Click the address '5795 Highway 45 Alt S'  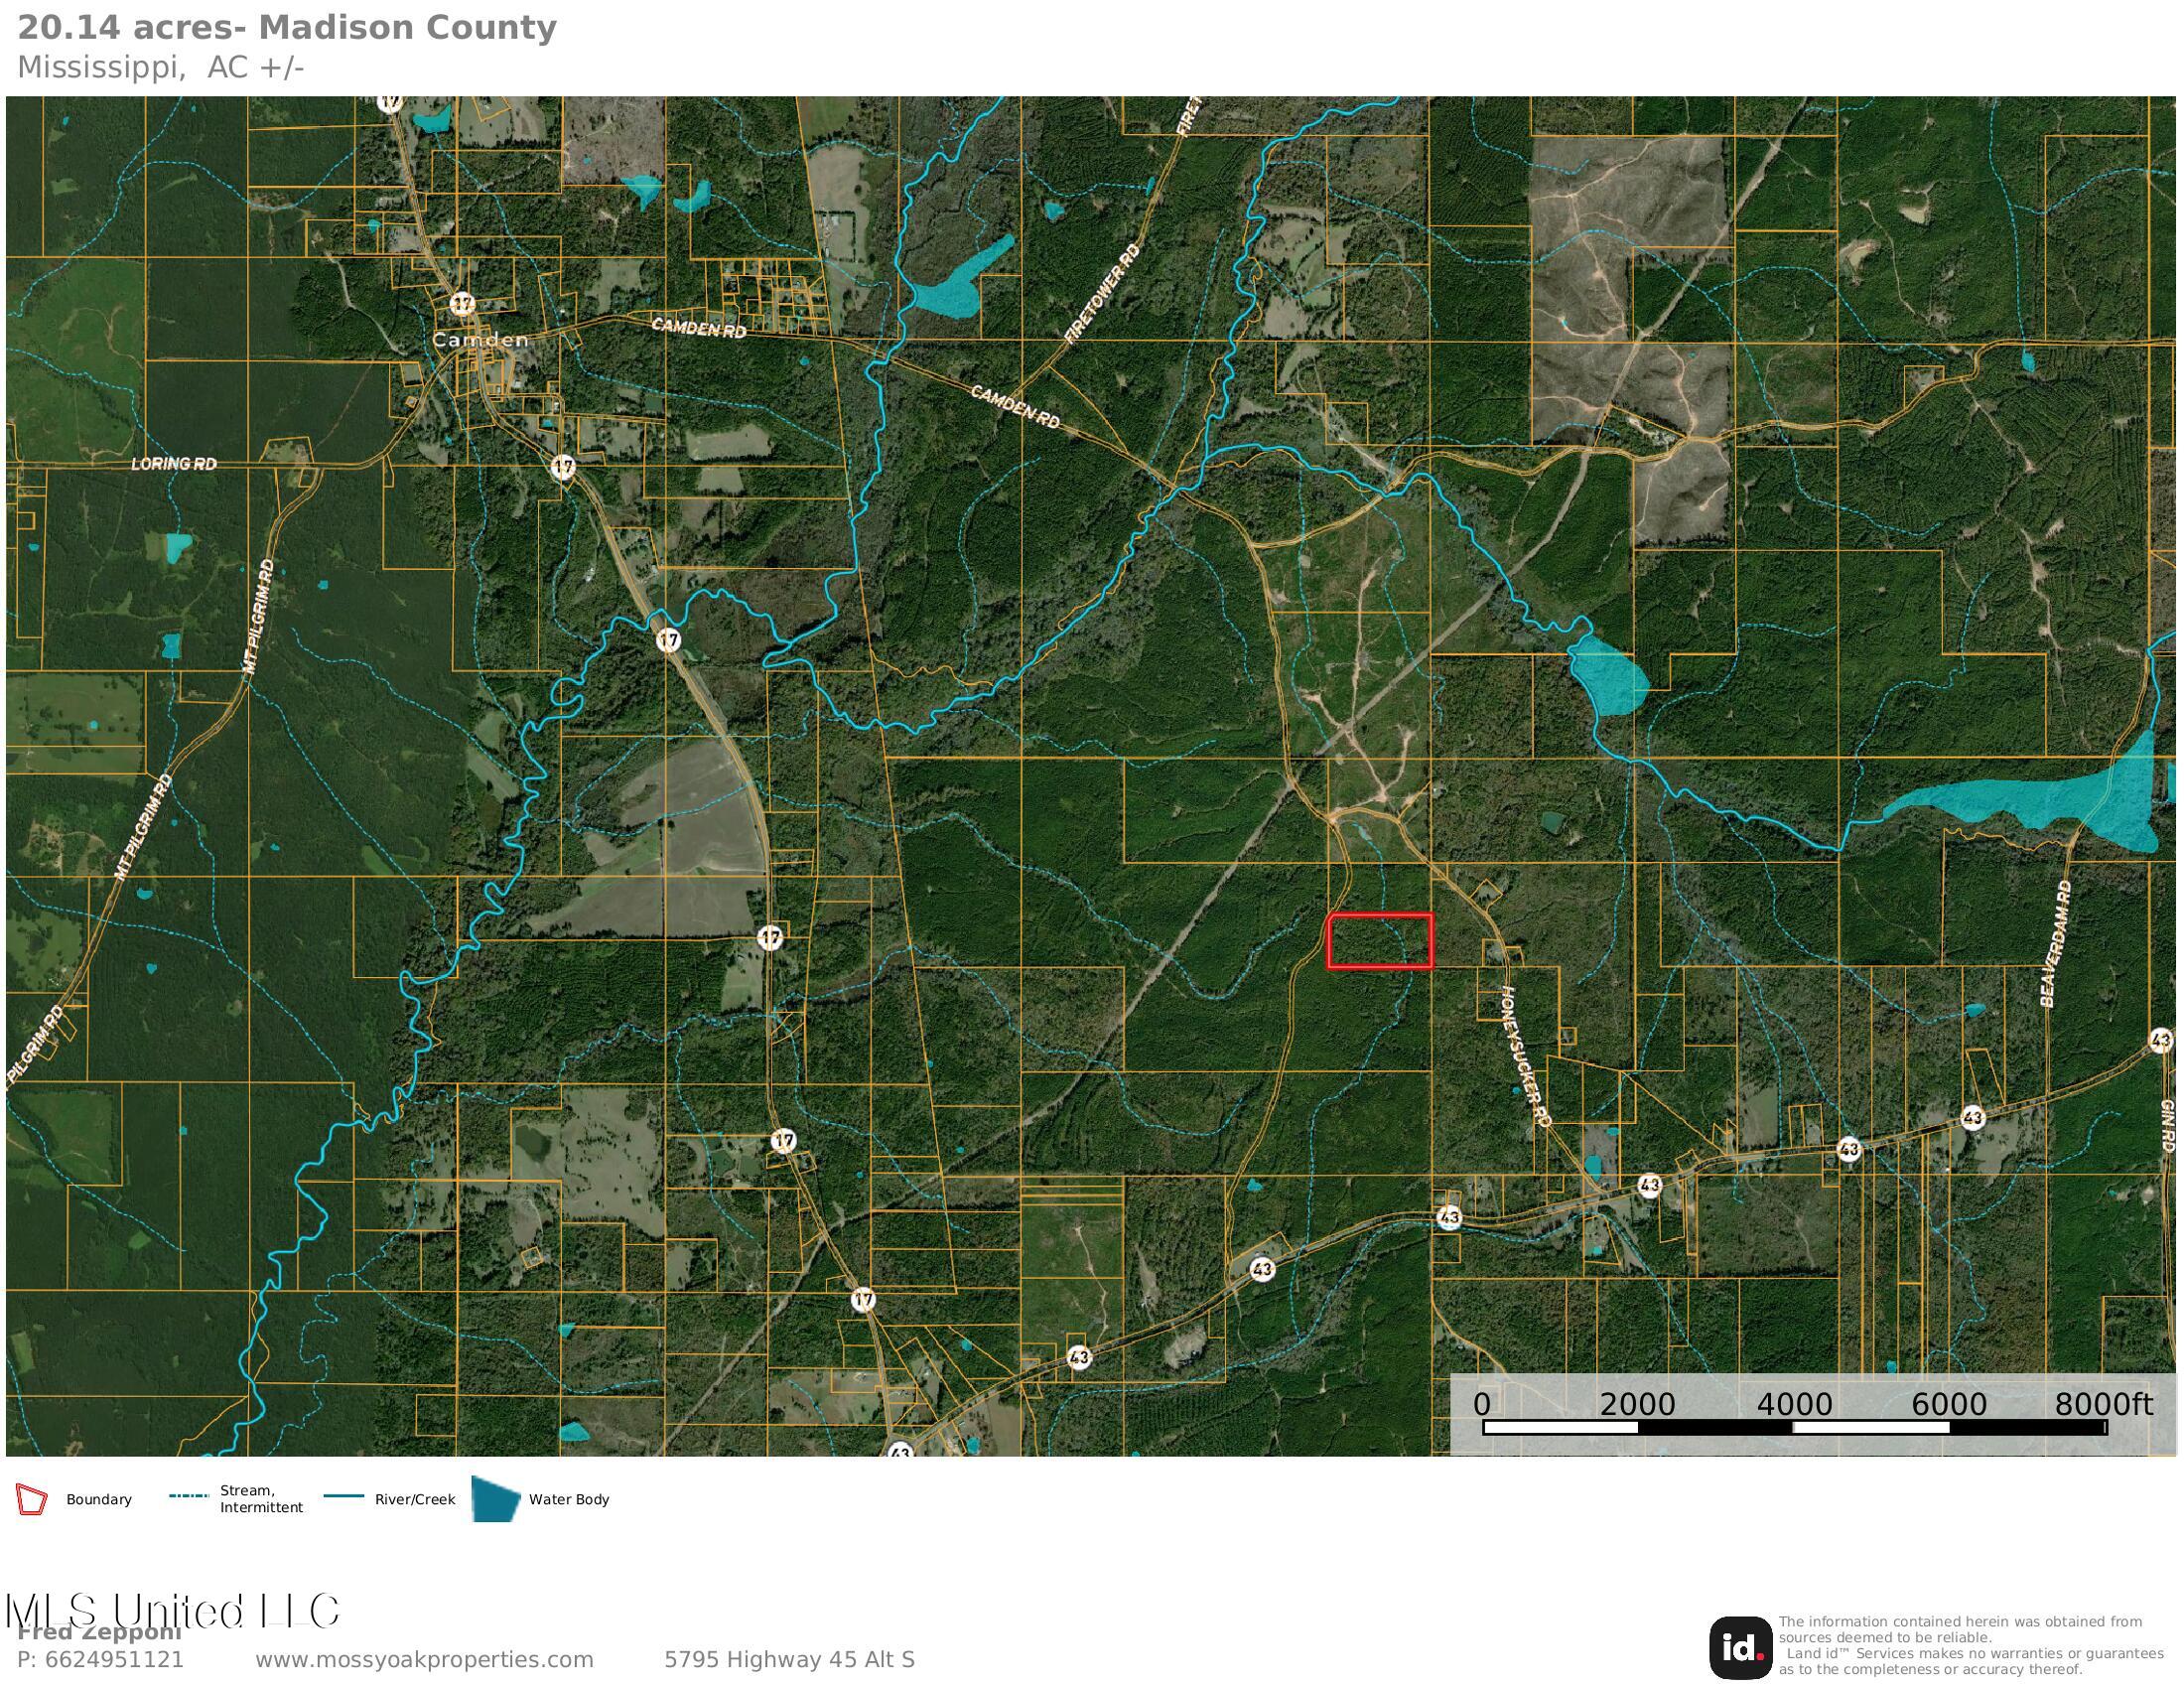pos(789,1660)
